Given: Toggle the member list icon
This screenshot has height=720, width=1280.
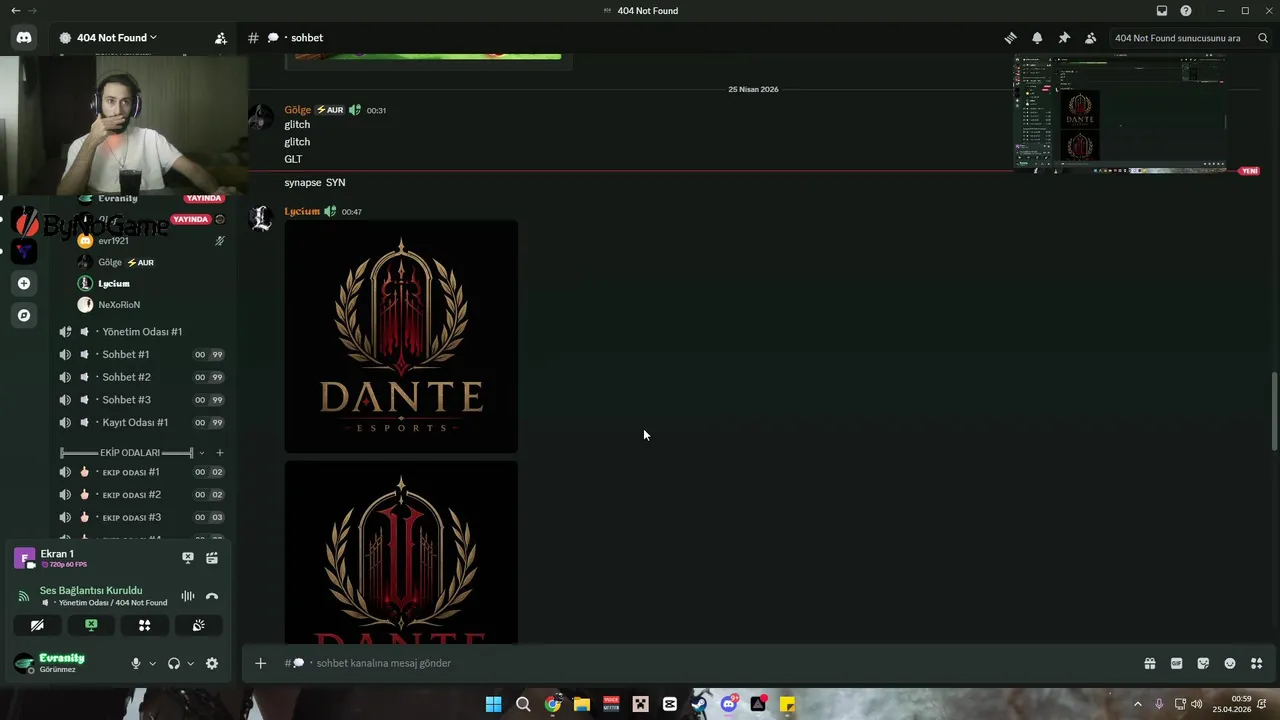Looking at the screenshot, I should click(1090, 38).
